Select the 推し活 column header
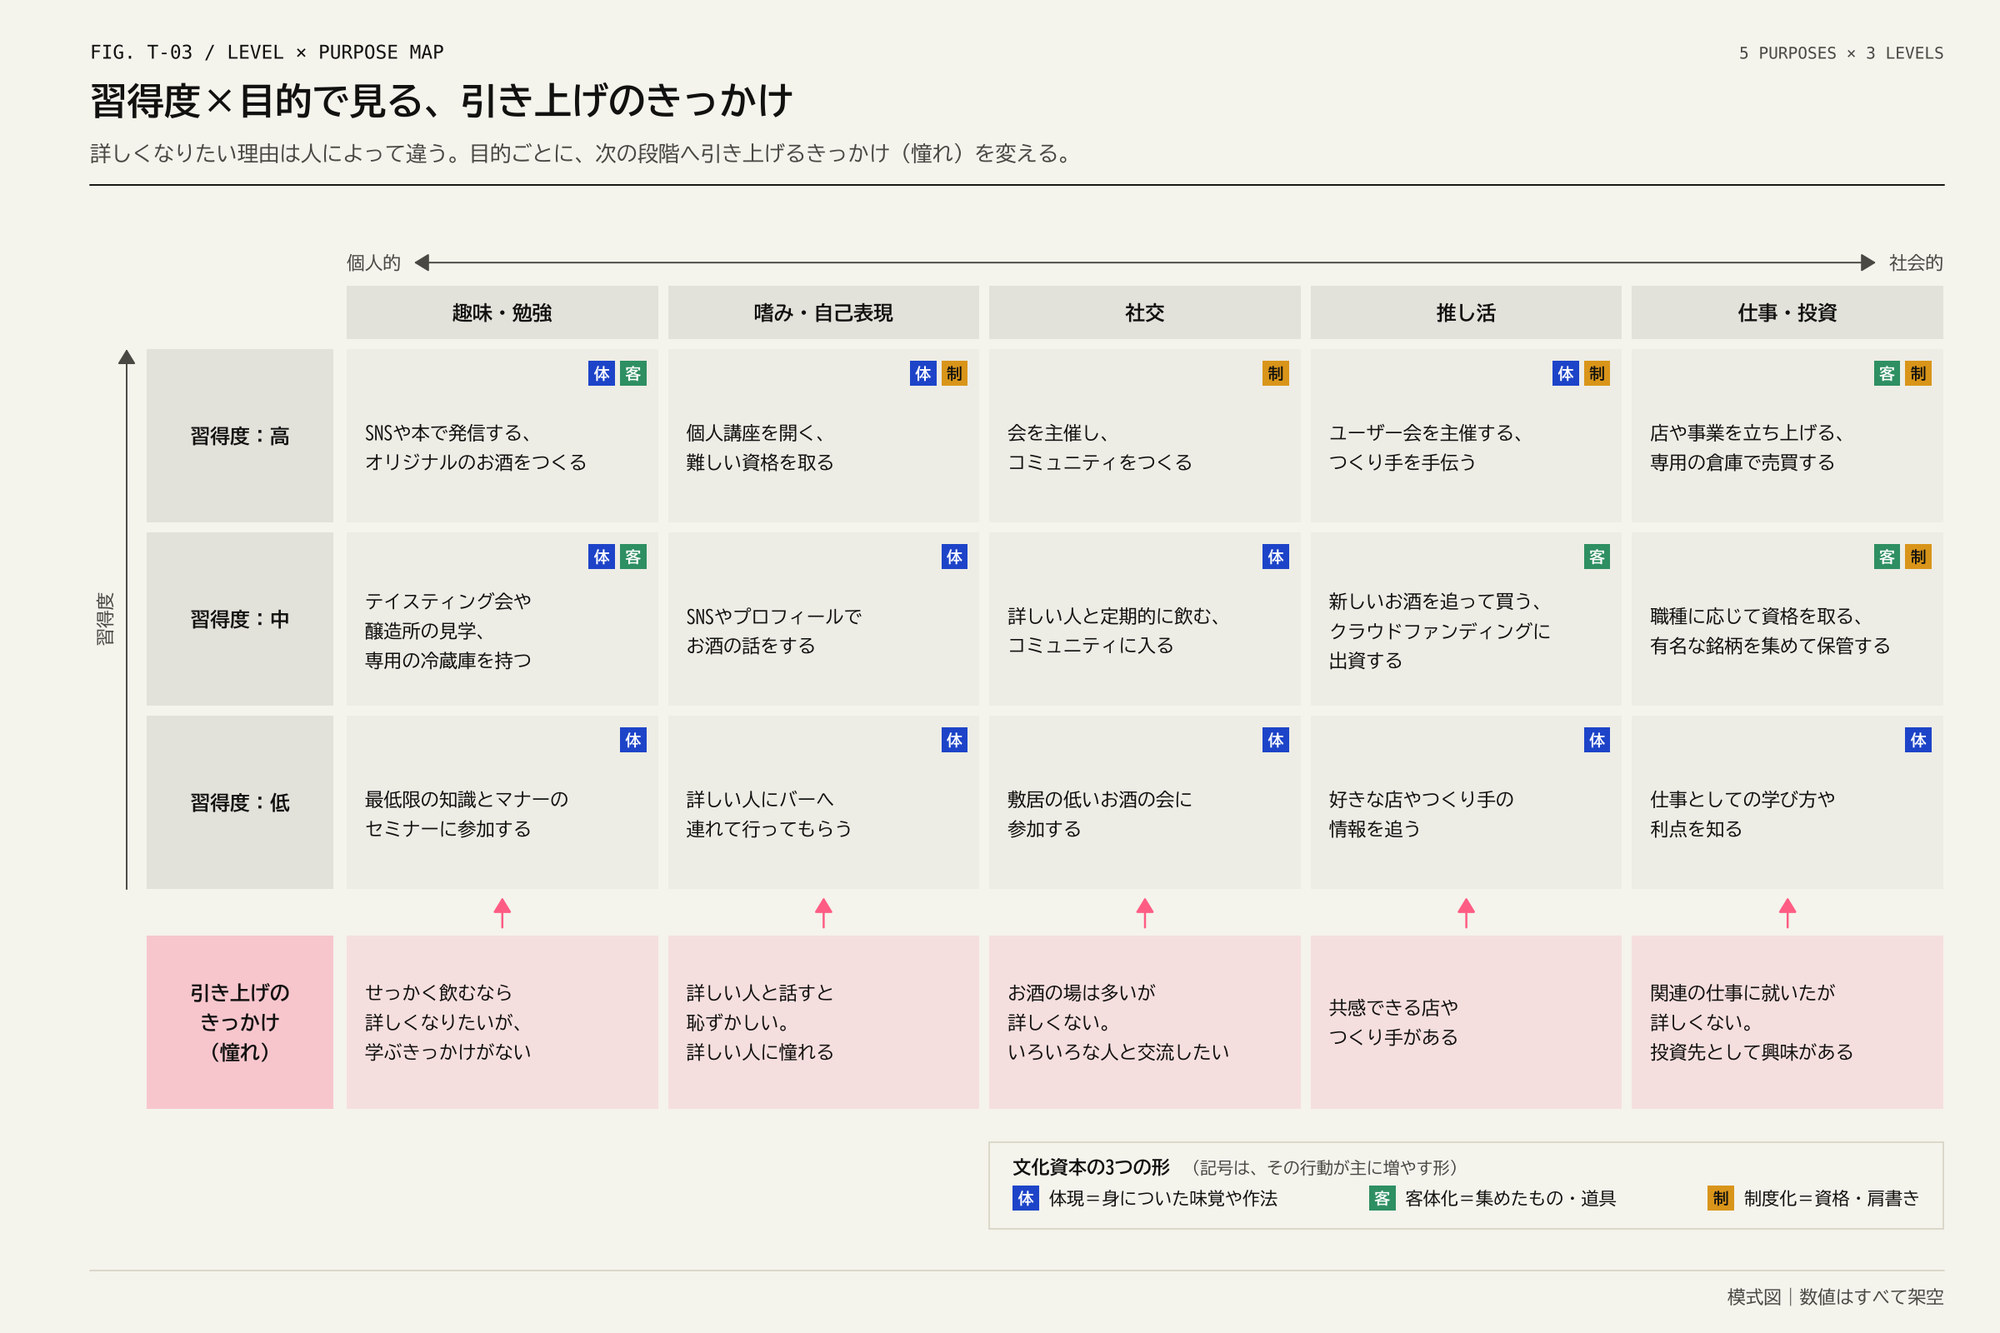The image size is (2000, 1333). 1466,313
